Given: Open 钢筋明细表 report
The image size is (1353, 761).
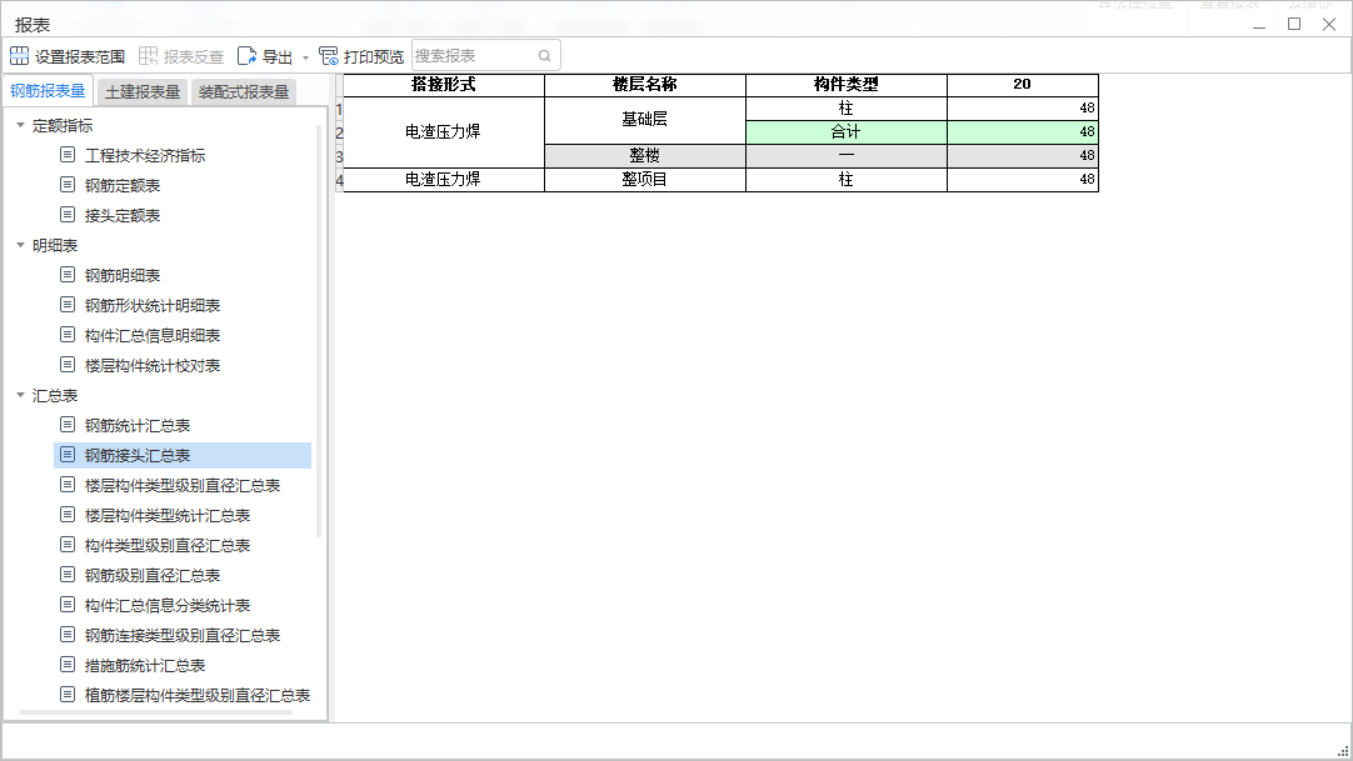Looking at the screenshot, I should pyautogui.click(x=123, y=276).
